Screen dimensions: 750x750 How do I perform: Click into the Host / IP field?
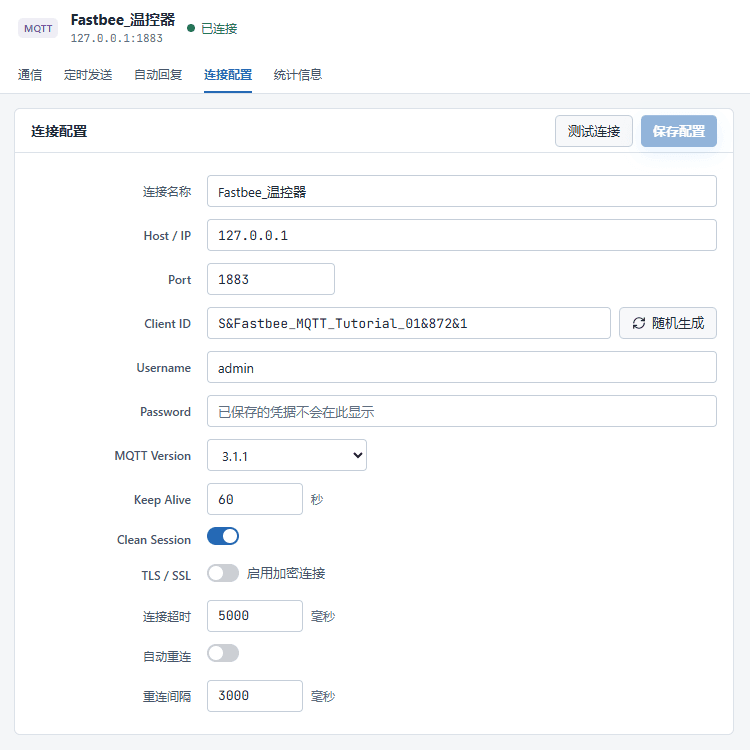(462, 235)
